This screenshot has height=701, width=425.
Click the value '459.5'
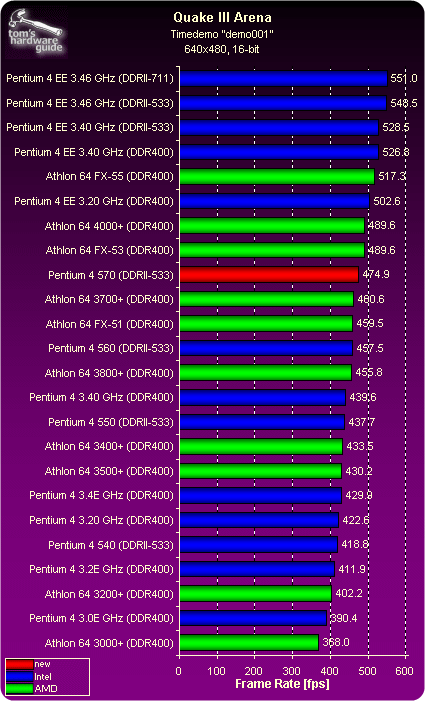tap(370, 324)
